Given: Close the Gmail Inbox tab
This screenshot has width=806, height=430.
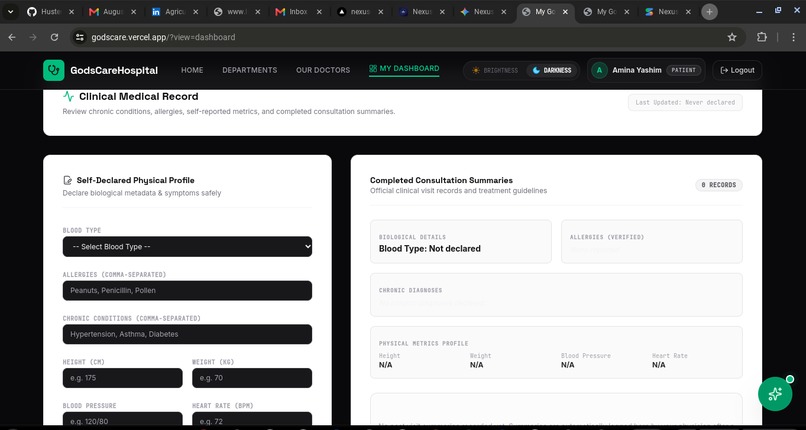Looking at the screenshot, I should point(319,12).
